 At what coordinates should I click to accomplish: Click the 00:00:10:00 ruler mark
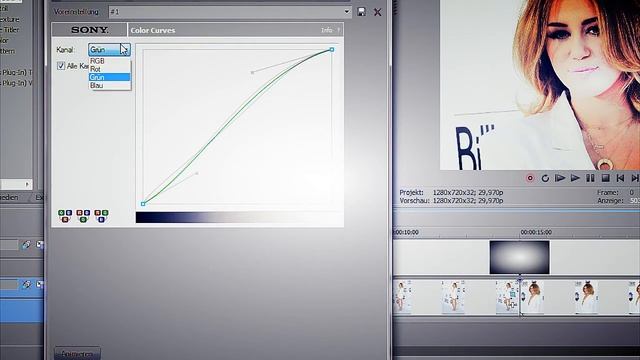click(x=406, y=232)
